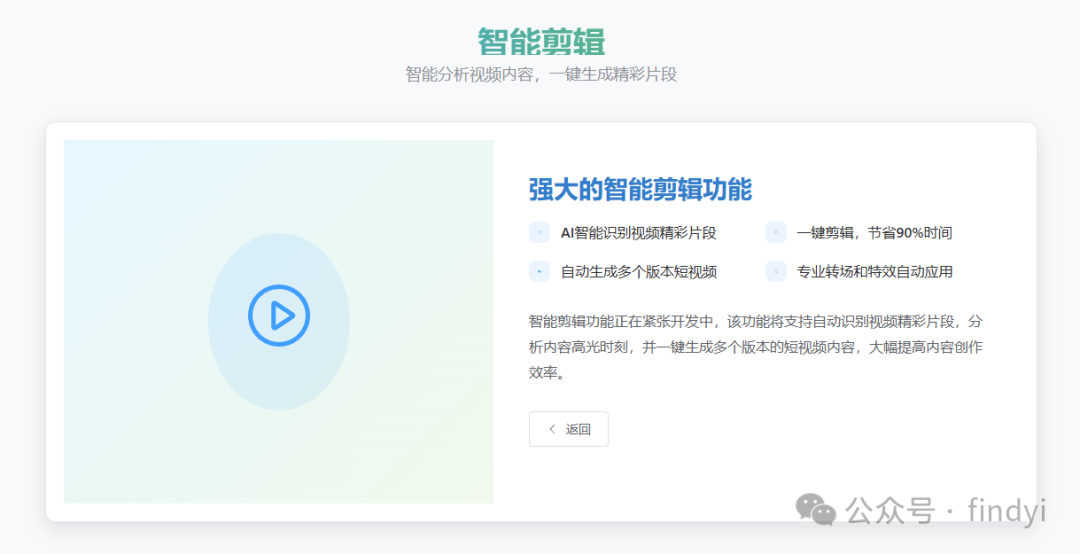This screenshot has height=554, width=1080.
Task: Click icon beside AI智能识别视频精彩片段
Action: point(539,232)
